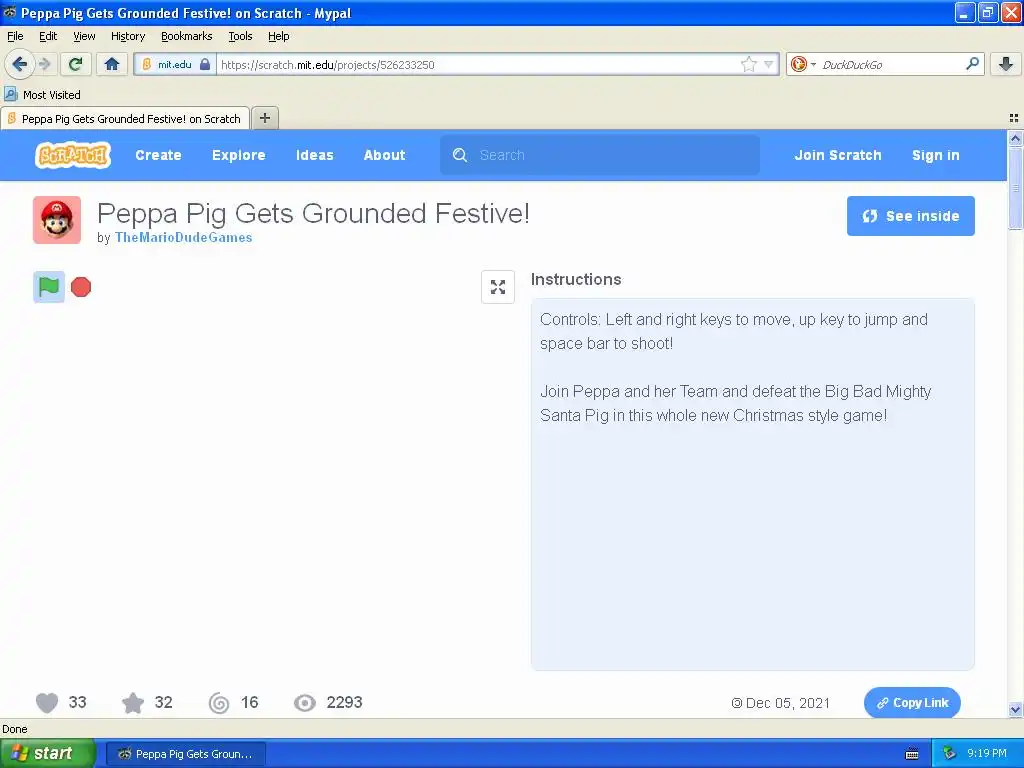Open the File menu
This screenshot has height=768, width=1024.
15,36
